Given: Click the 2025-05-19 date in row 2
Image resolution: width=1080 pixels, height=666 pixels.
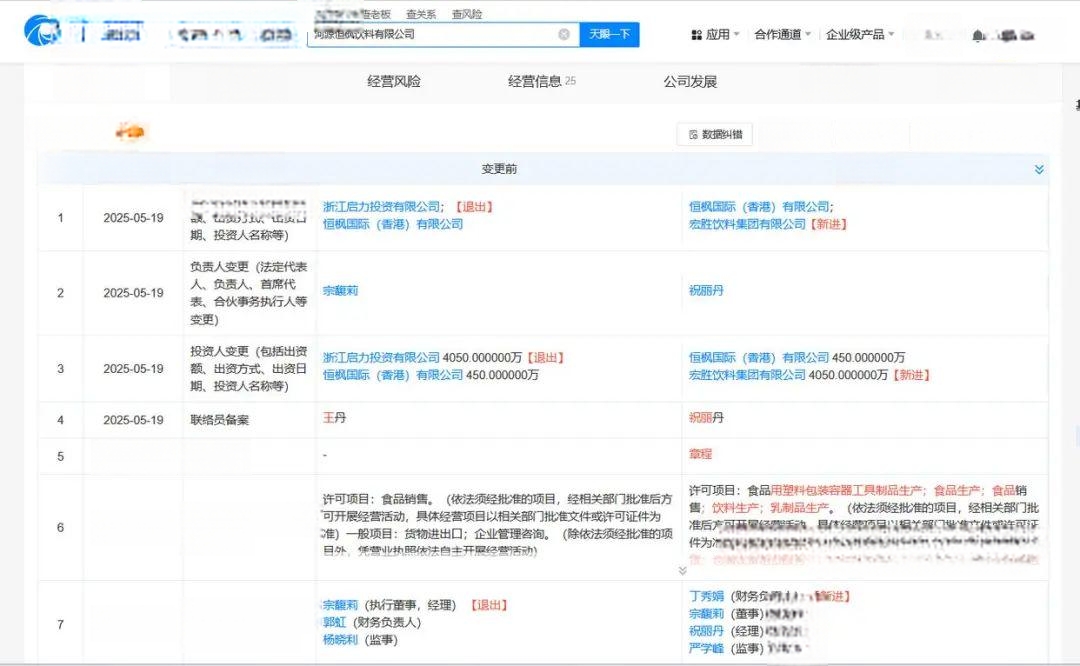Looking at the screenshot, I should [133, 293].
